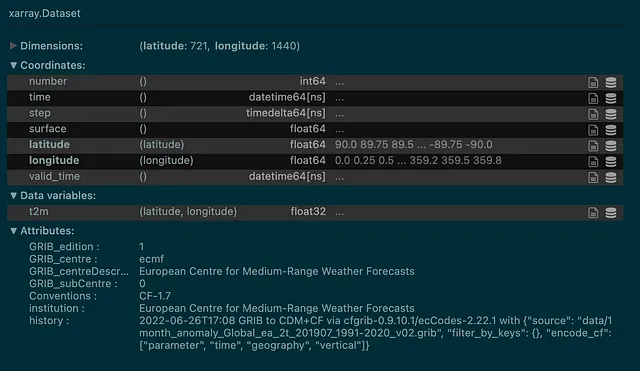640x371 pixels.
Task: Collapse the Coordinates section
Action: click(x=13, y=65)
